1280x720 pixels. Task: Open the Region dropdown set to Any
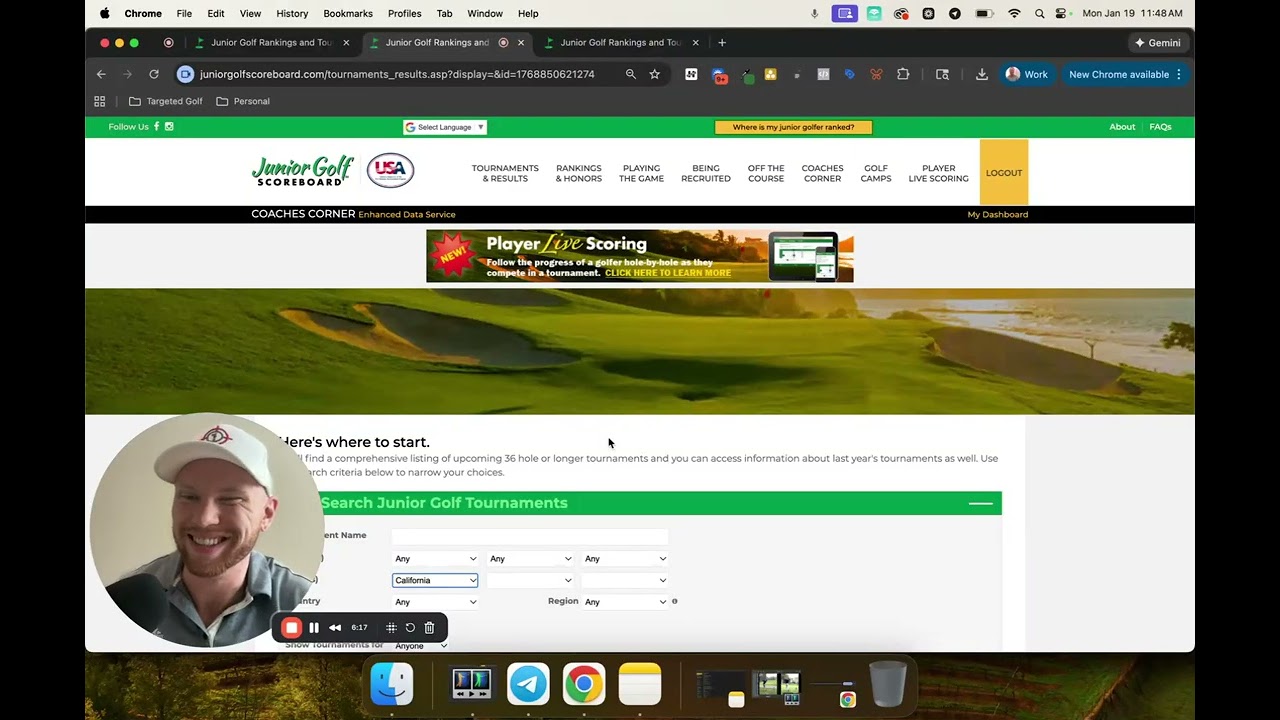[625, 601]
